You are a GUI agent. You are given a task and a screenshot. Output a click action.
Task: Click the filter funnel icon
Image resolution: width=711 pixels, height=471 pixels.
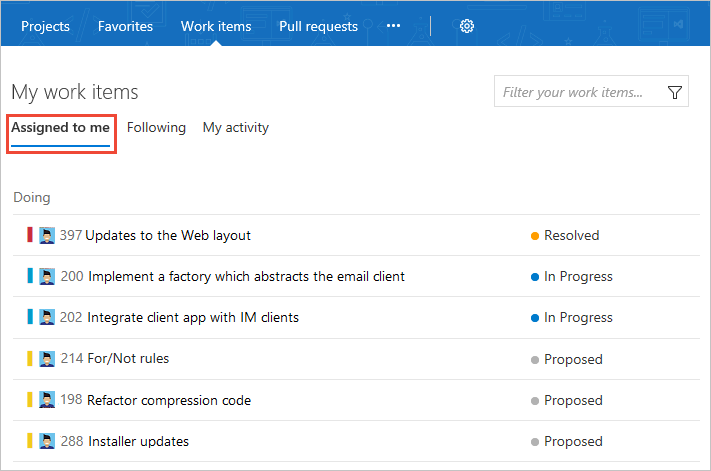pos(675,92)
